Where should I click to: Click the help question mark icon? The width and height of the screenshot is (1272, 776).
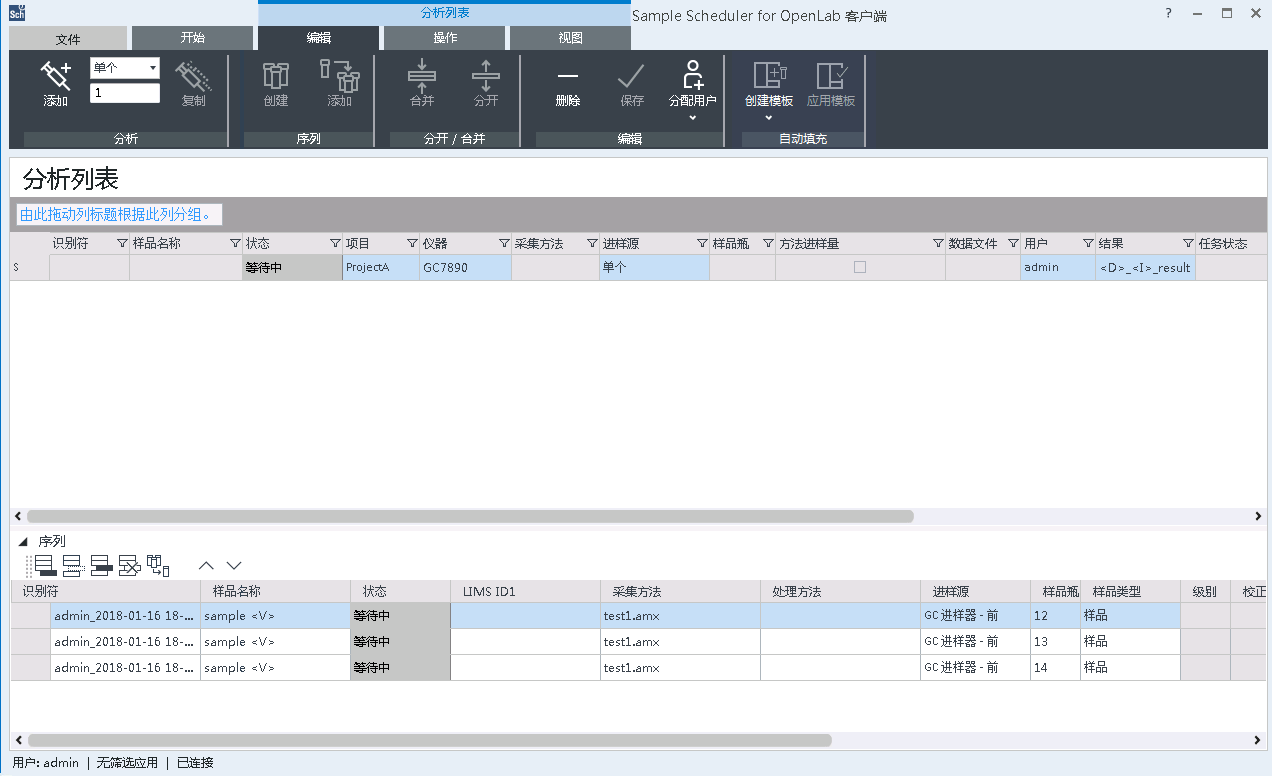pos(1169,13)
